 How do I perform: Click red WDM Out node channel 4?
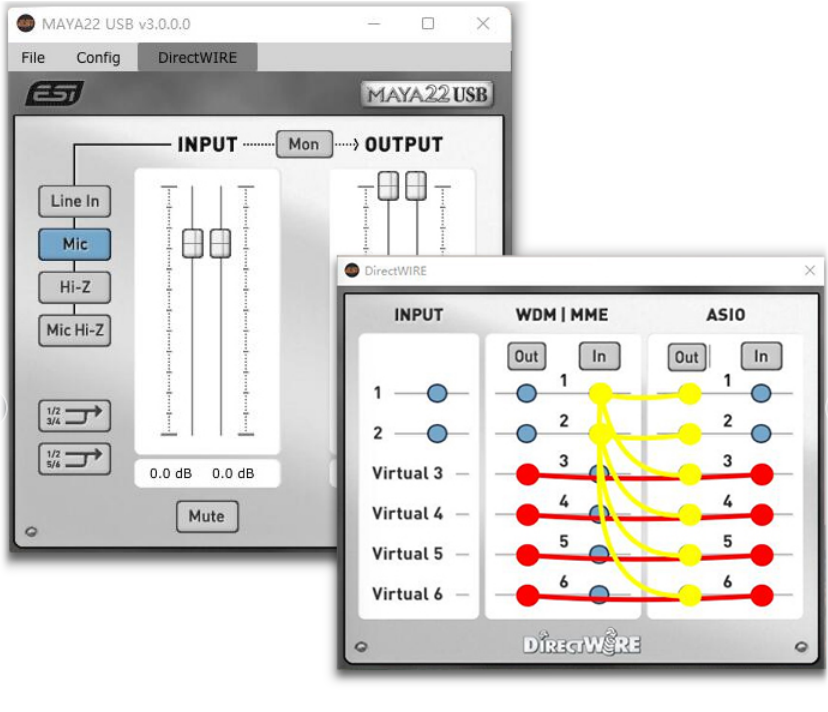click(528, 514)
